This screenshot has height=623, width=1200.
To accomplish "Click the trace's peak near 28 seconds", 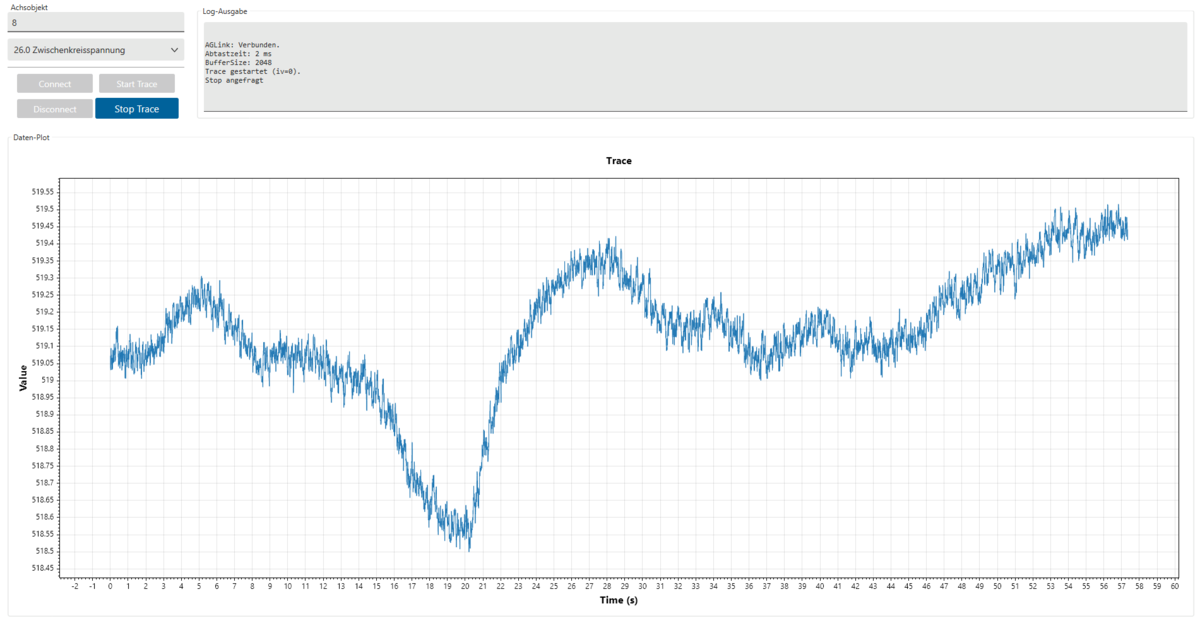I will (610, 241).
